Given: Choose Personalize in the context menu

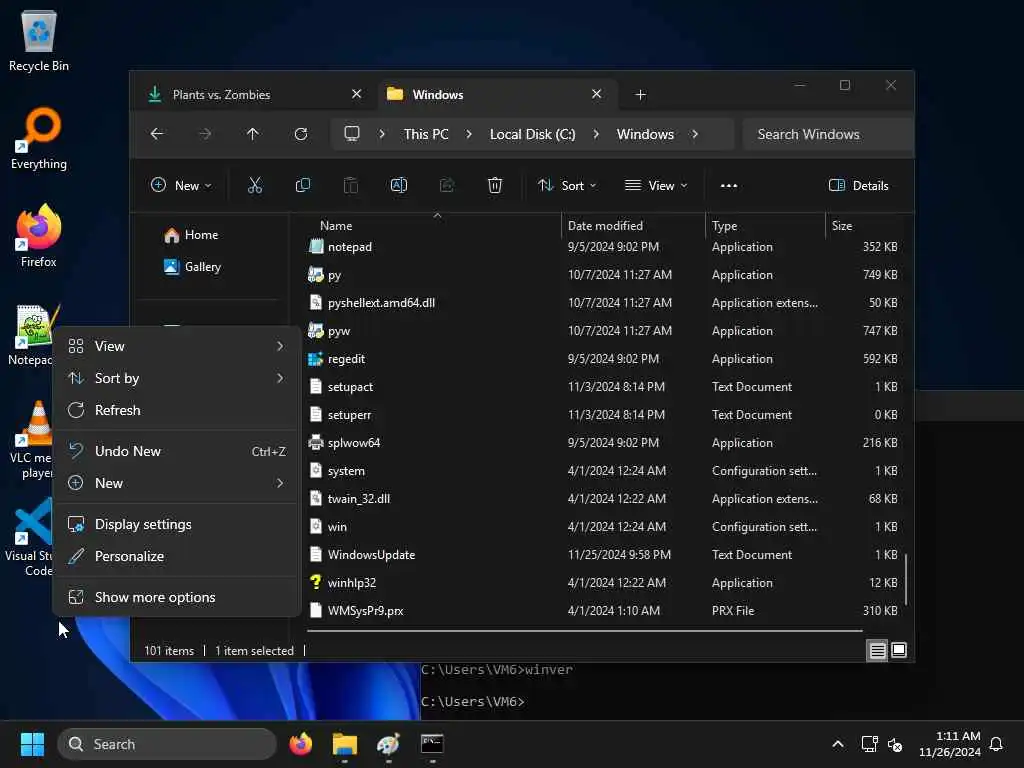Looking at the screenshot, I should coord(176,556).
